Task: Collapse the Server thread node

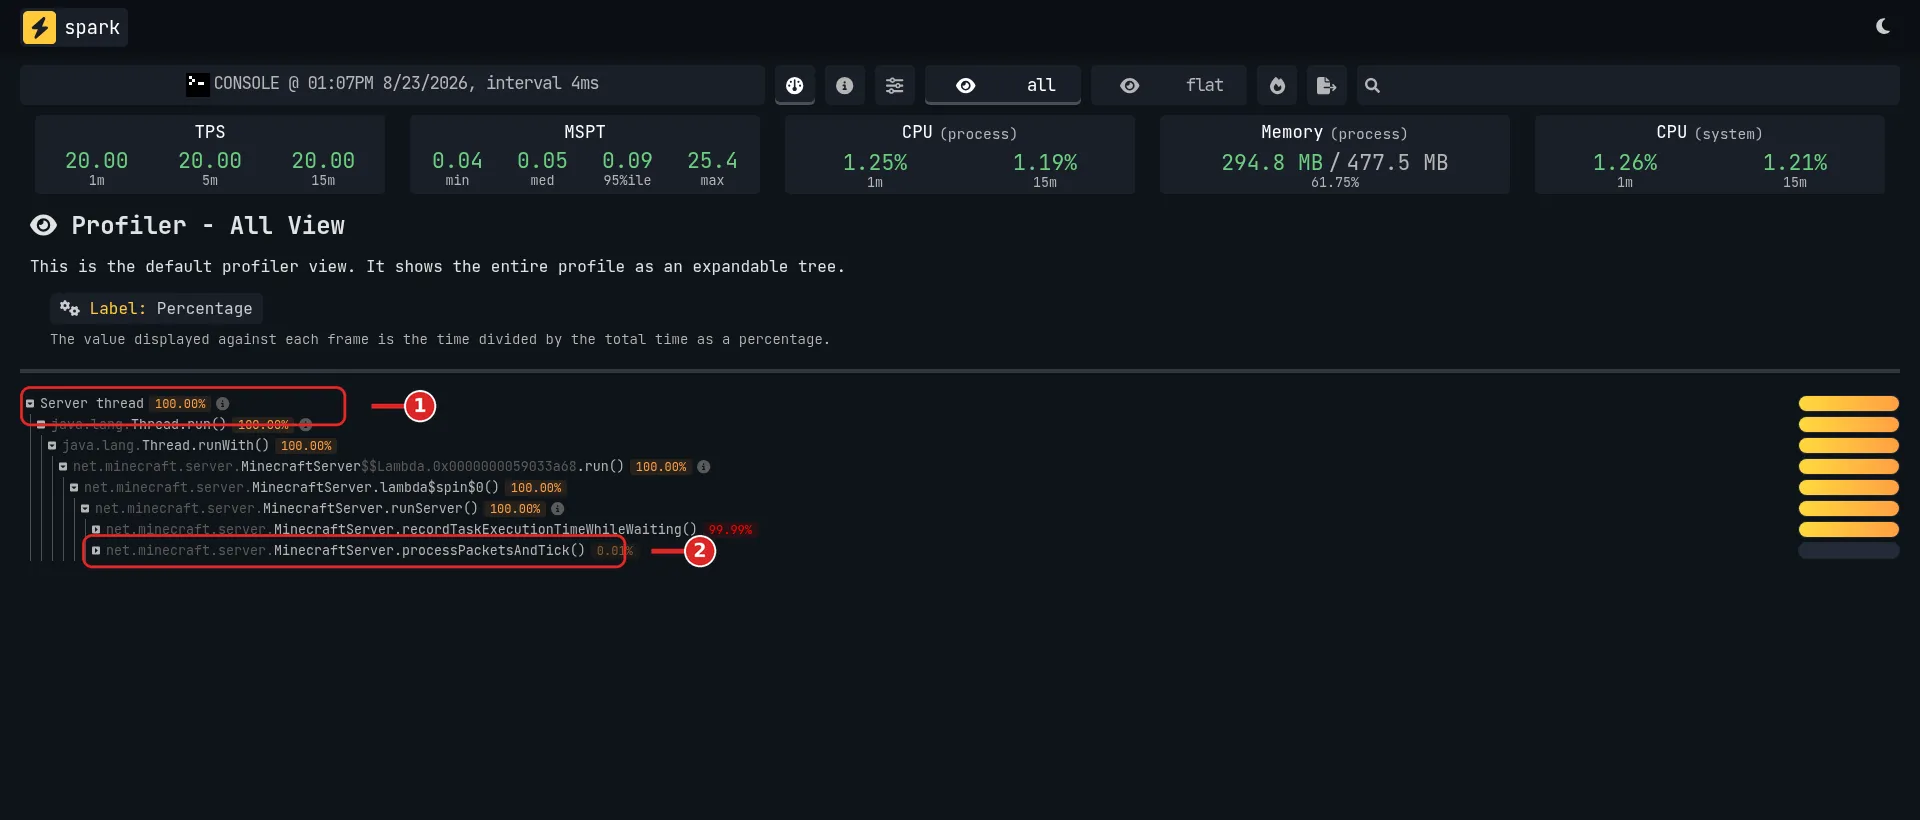Action: pyautogui.click(x=30, y=404)
